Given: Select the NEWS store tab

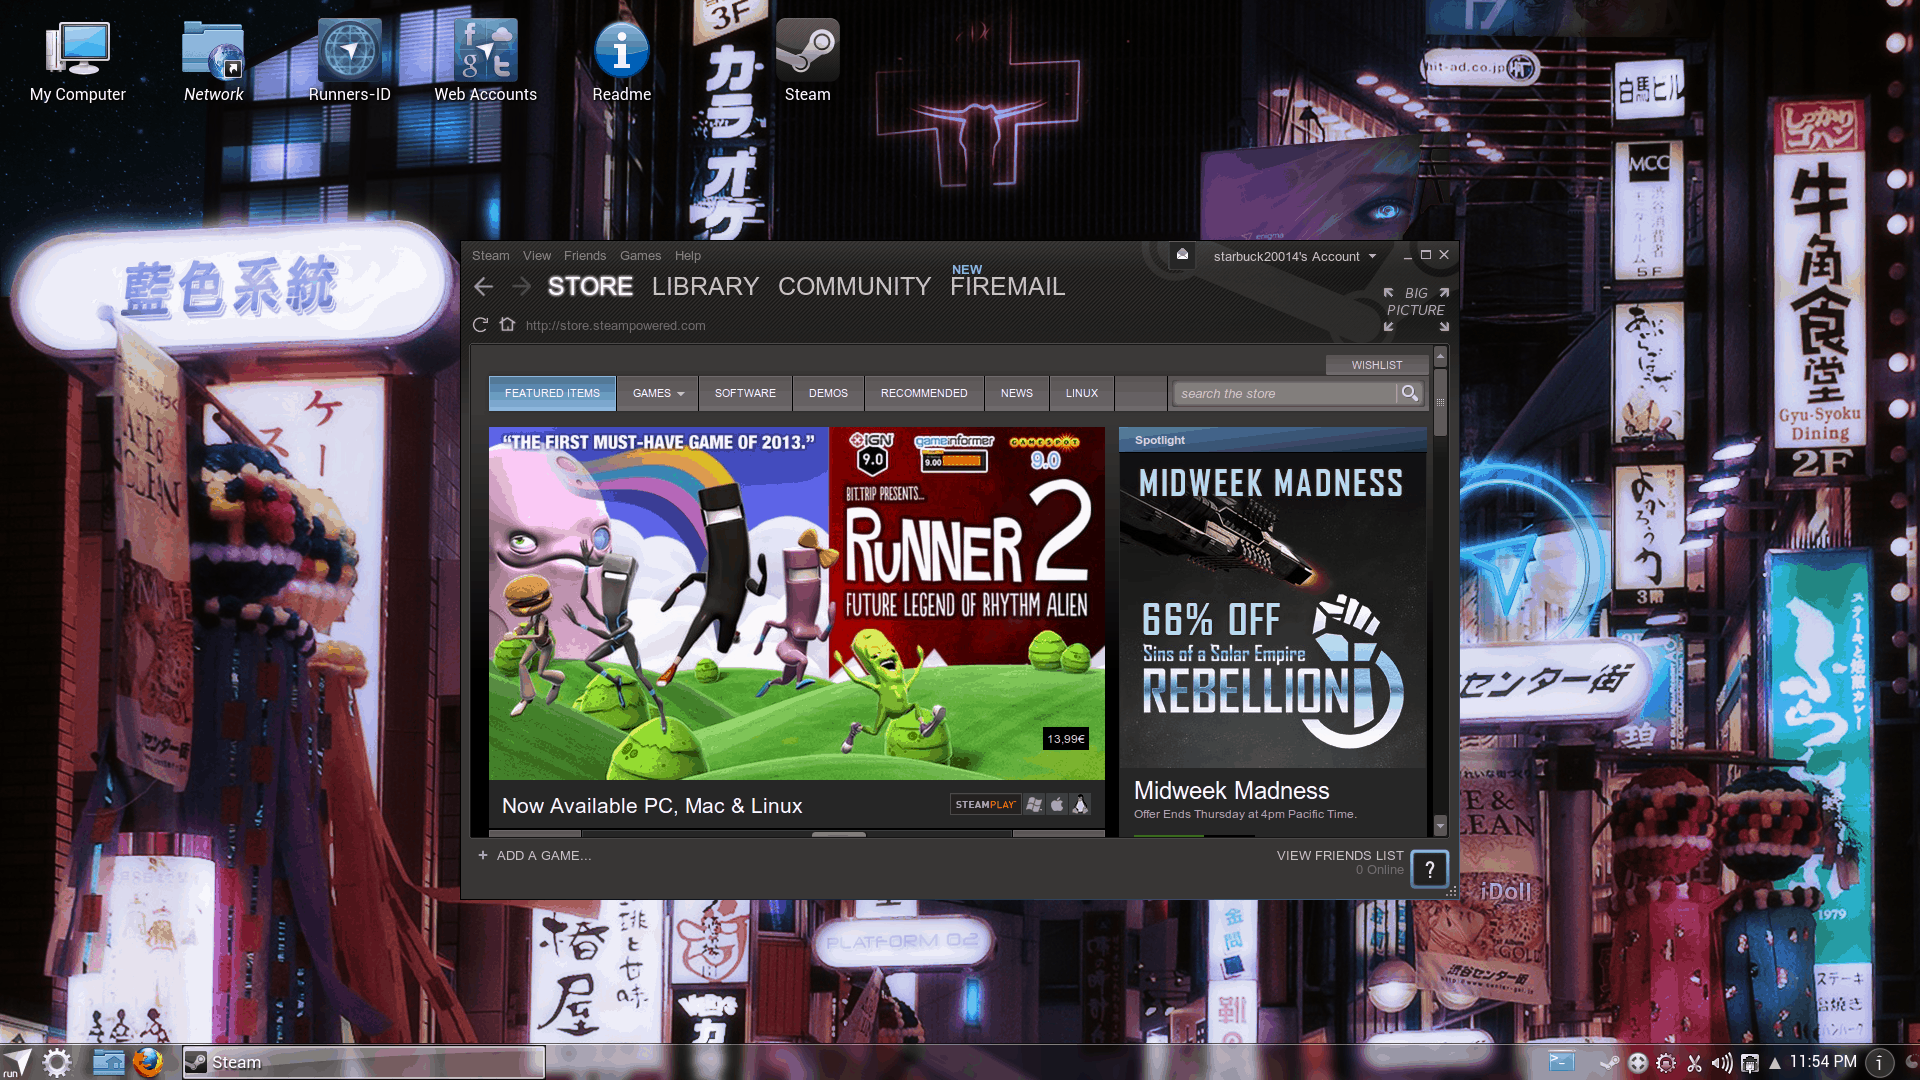Looking at the screenshot, I should 1017,393.
